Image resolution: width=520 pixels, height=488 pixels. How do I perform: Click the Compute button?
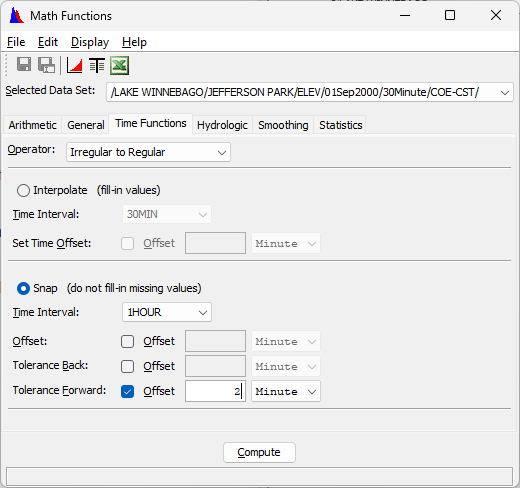(x=259, y=452)
